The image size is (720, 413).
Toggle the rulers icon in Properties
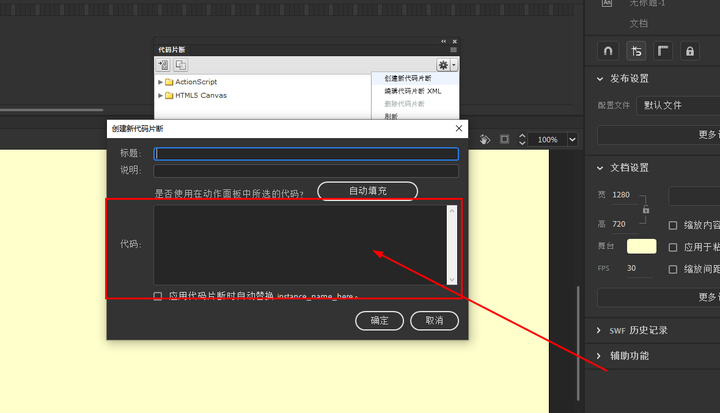[x=663, y=51]
